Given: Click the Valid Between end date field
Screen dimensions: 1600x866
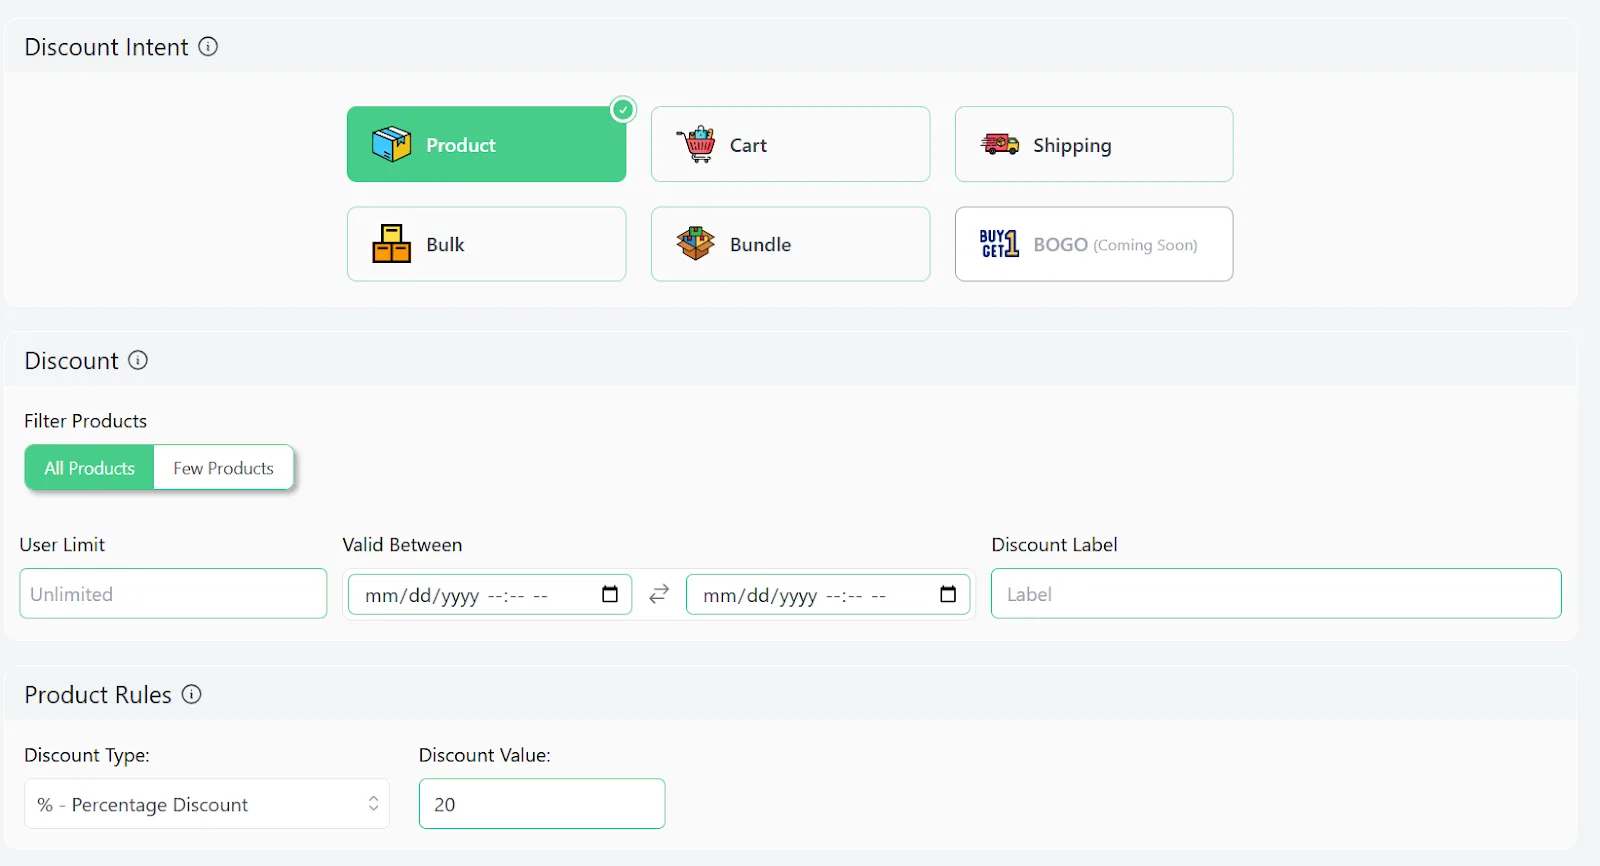Looking at the screenshot, I should coord(828,594).
